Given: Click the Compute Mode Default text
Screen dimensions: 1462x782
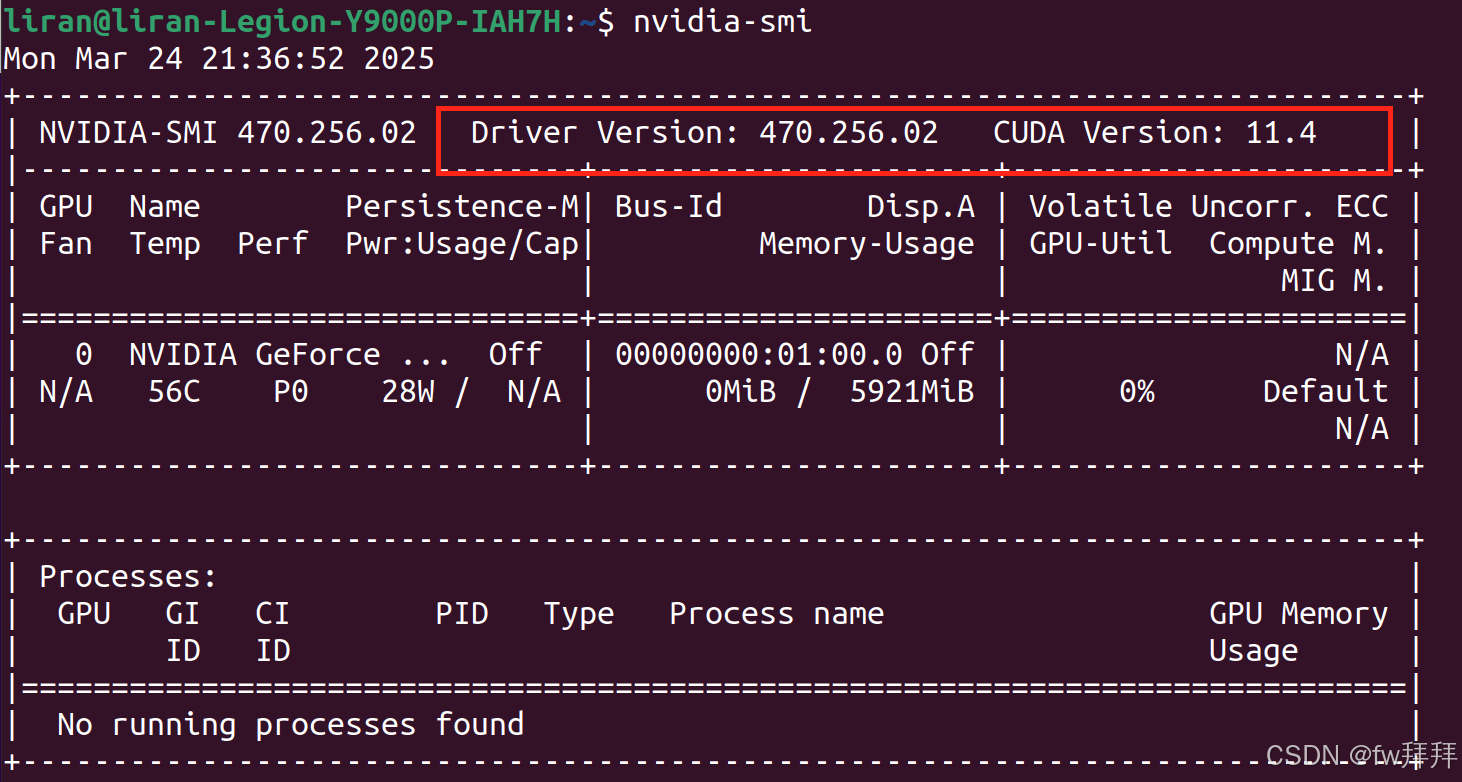Looking at the screenshot, I should click(1325, 391).
